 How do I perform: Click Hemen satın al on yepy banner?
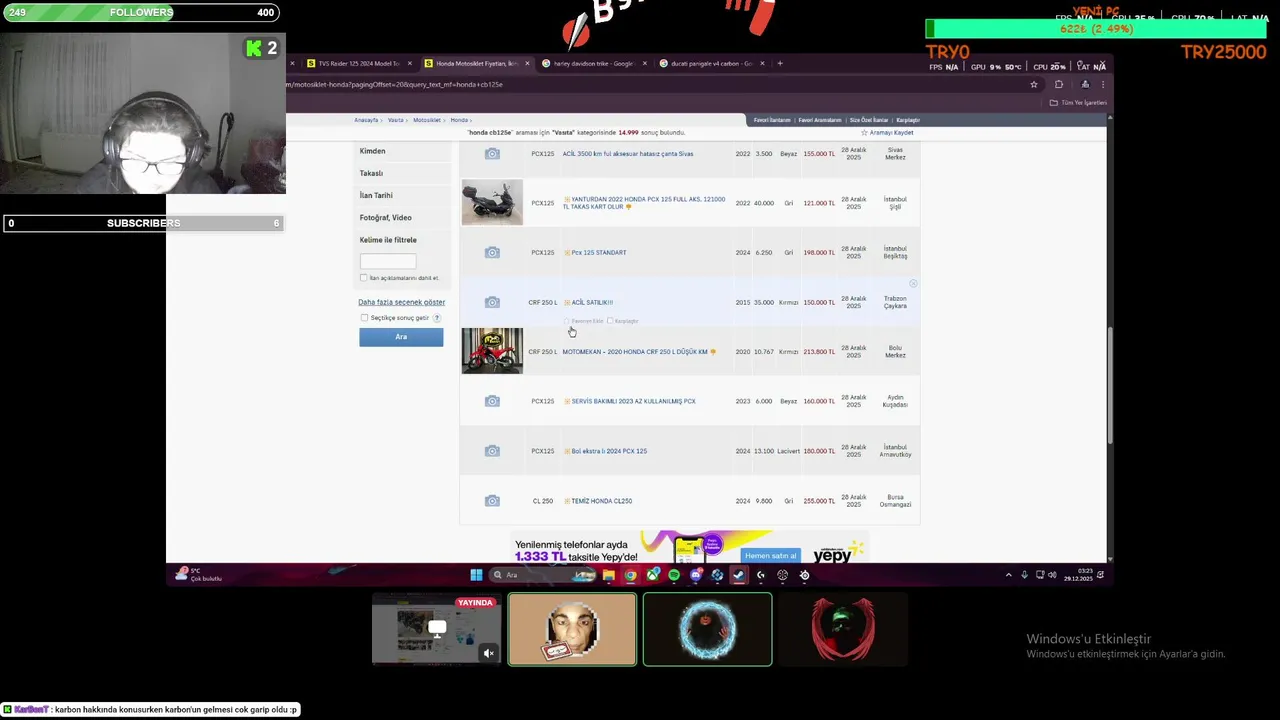click(x=770, y=555)
